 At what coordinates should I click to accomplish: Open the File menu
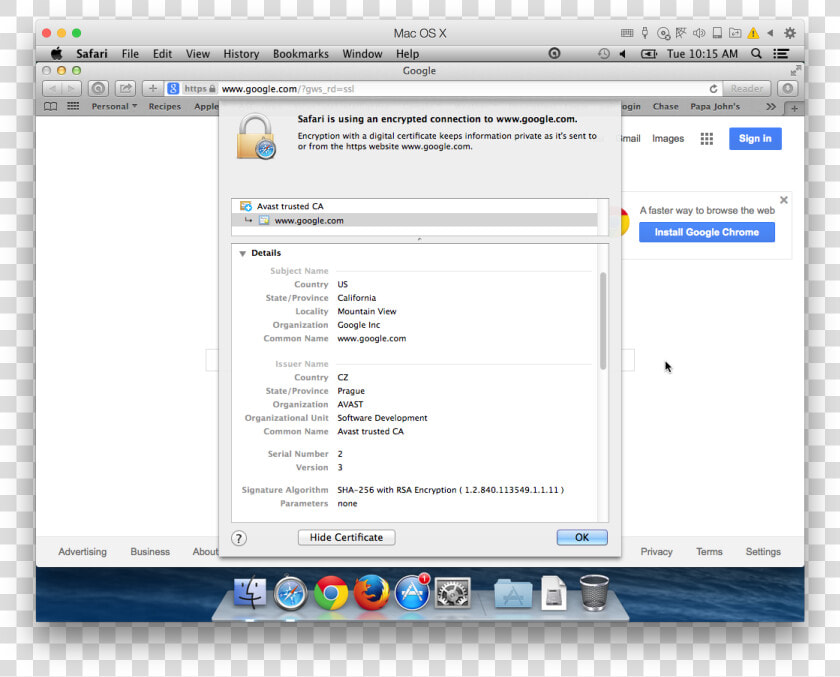(130, 54)
